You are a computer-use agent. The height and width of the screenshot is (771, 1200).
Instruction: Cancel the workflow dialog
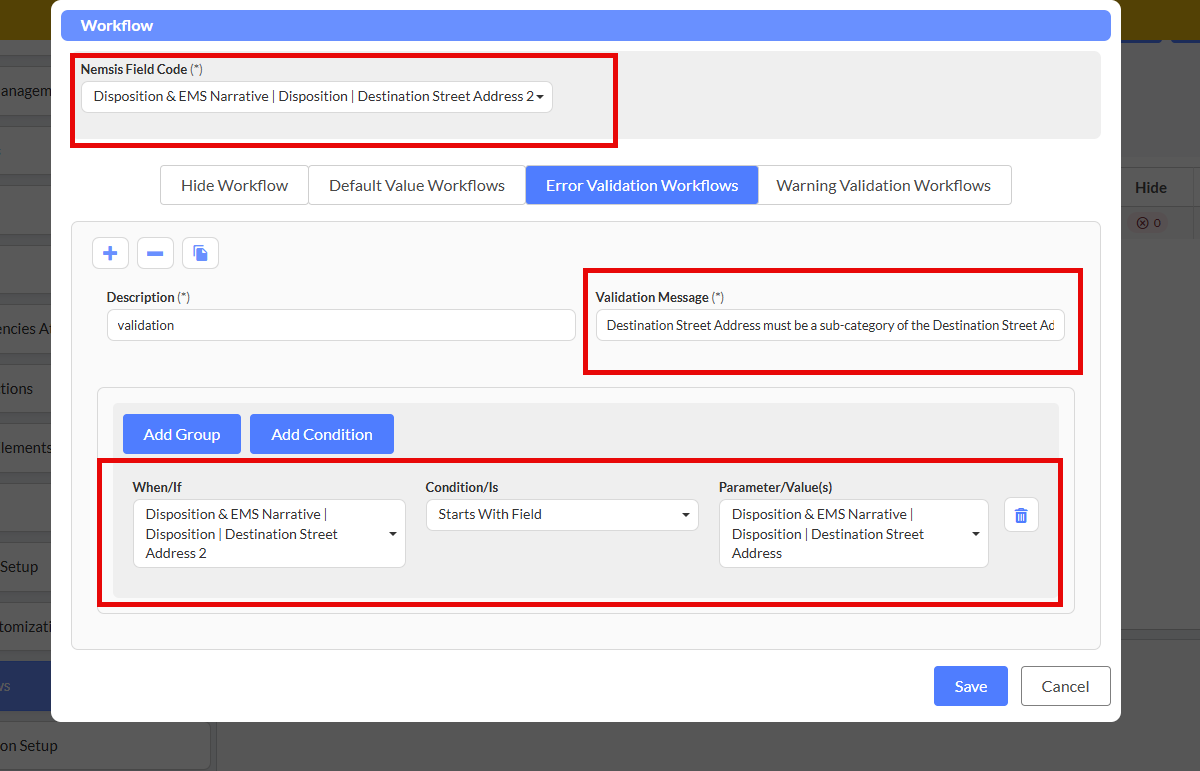(x=1065, y=686)
